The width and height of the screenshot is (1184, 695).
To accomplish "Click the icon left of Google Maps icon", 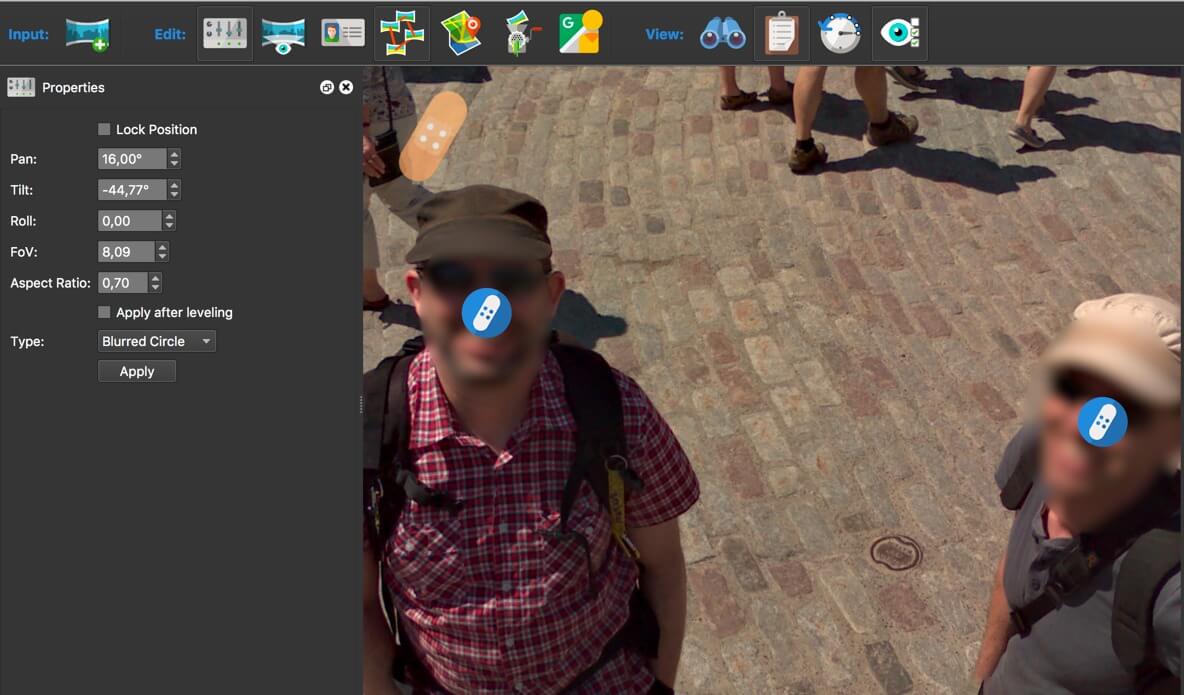I will [521, 33].
